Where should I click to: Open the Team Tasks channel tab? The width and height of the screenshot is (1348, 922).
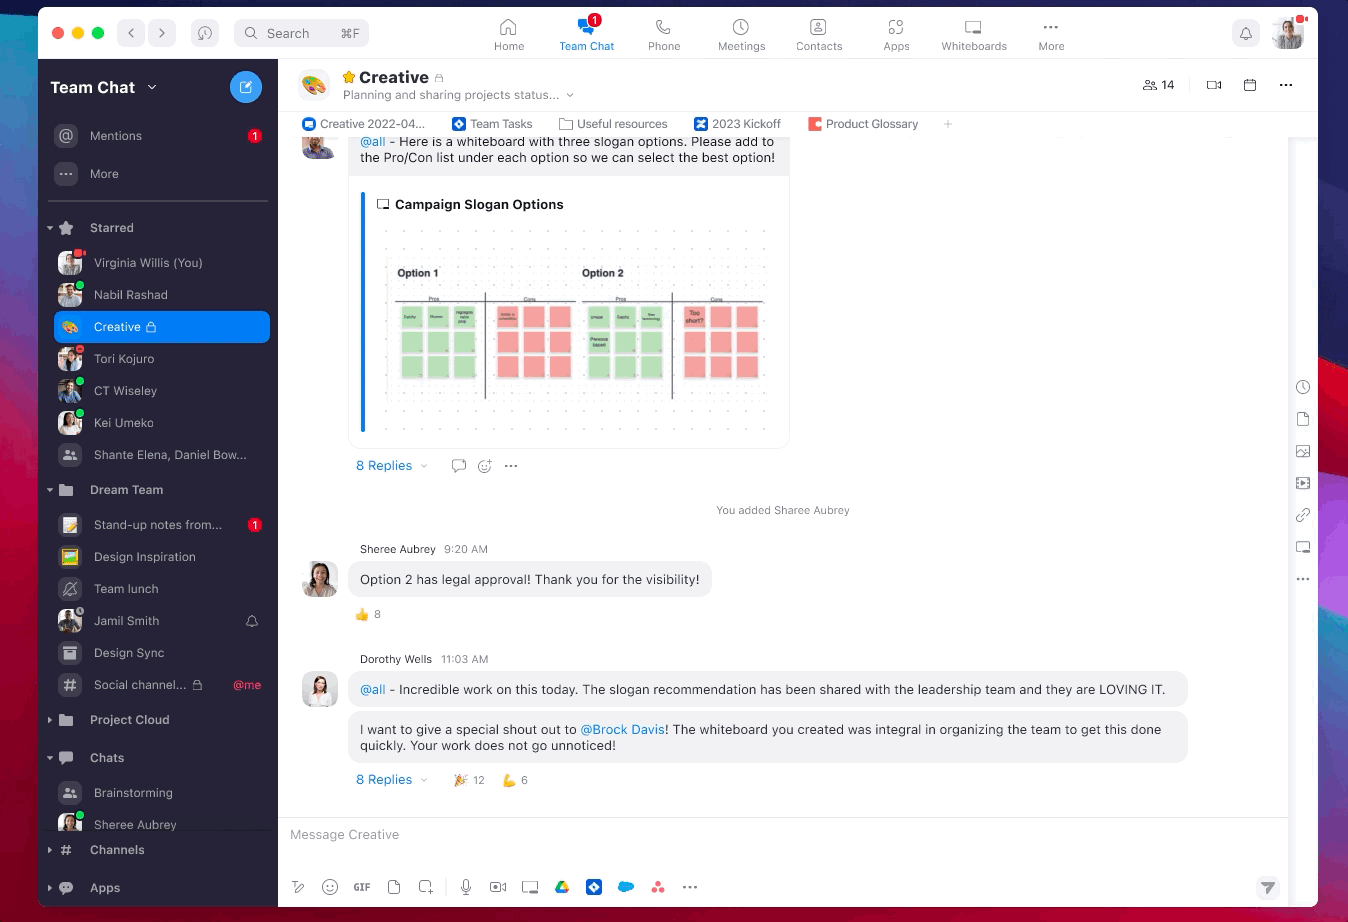[492, 124]
